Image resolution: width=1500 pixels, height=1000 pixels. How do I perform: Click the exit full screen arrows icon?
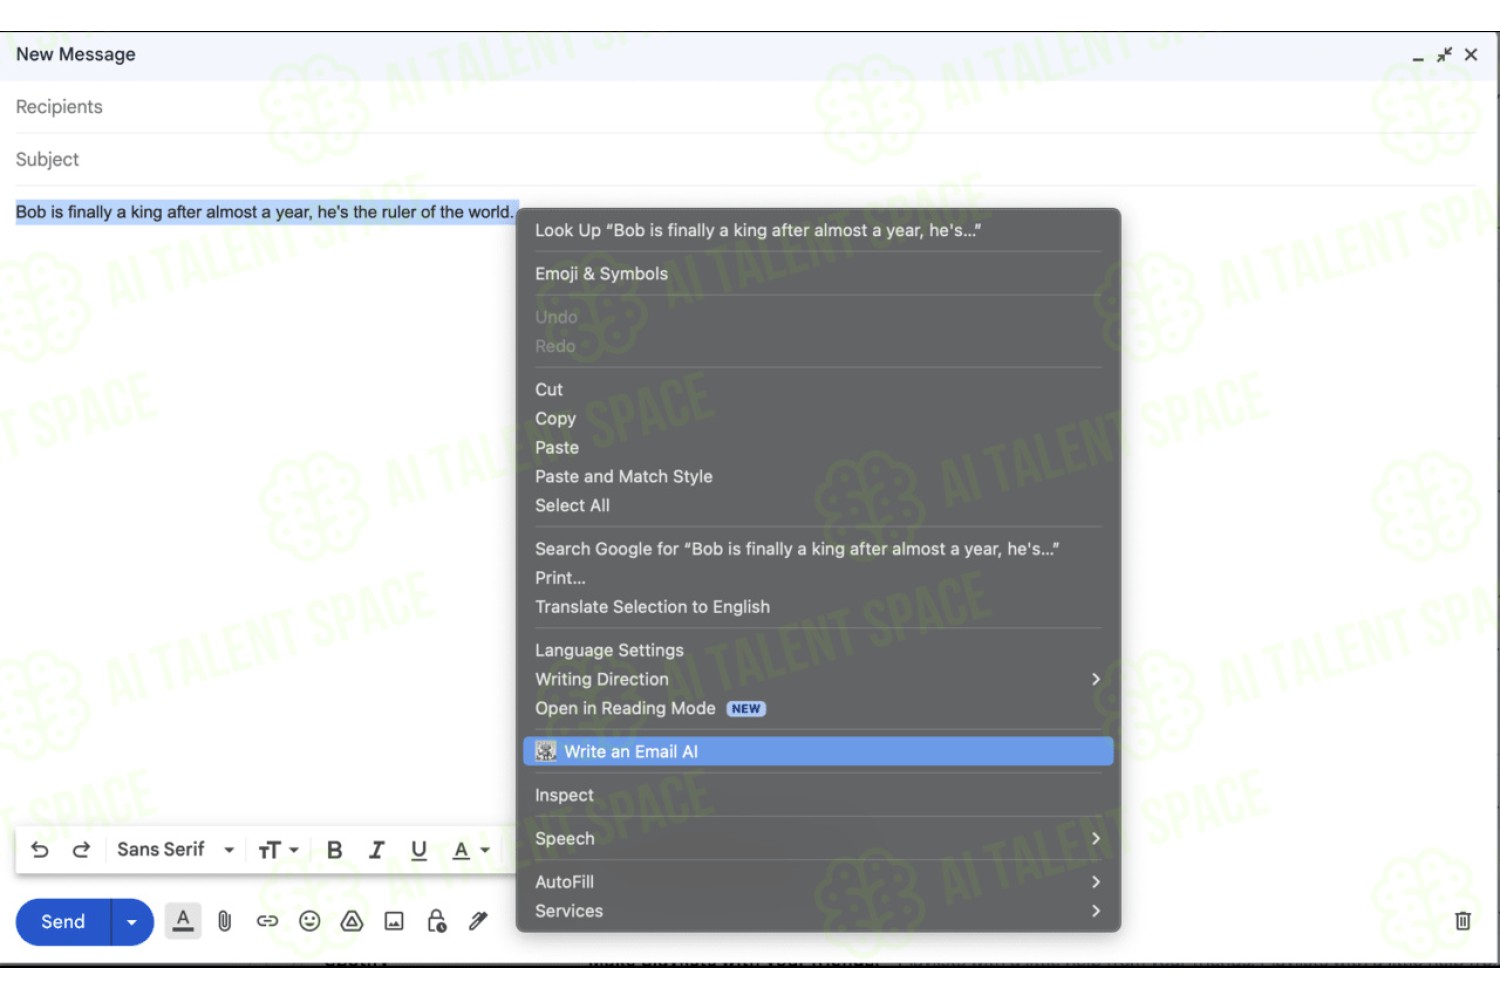click(x=1444, y=55)
